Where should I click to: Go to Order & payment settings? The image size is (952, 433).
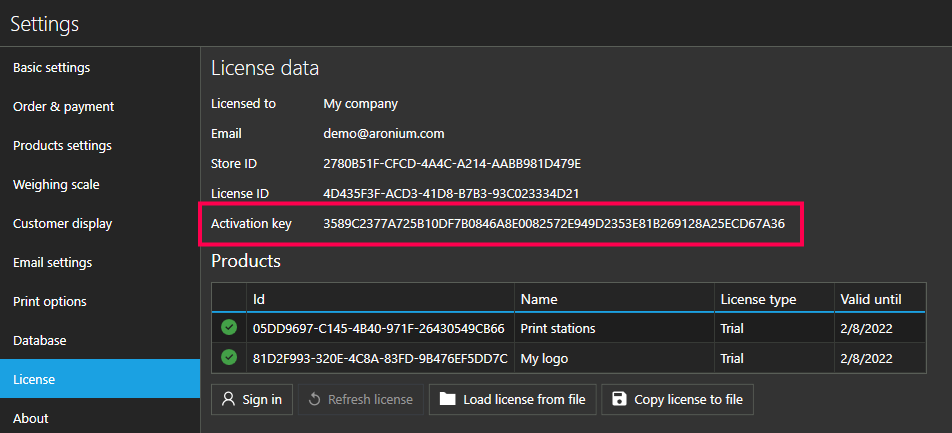(x=64, y=107)
